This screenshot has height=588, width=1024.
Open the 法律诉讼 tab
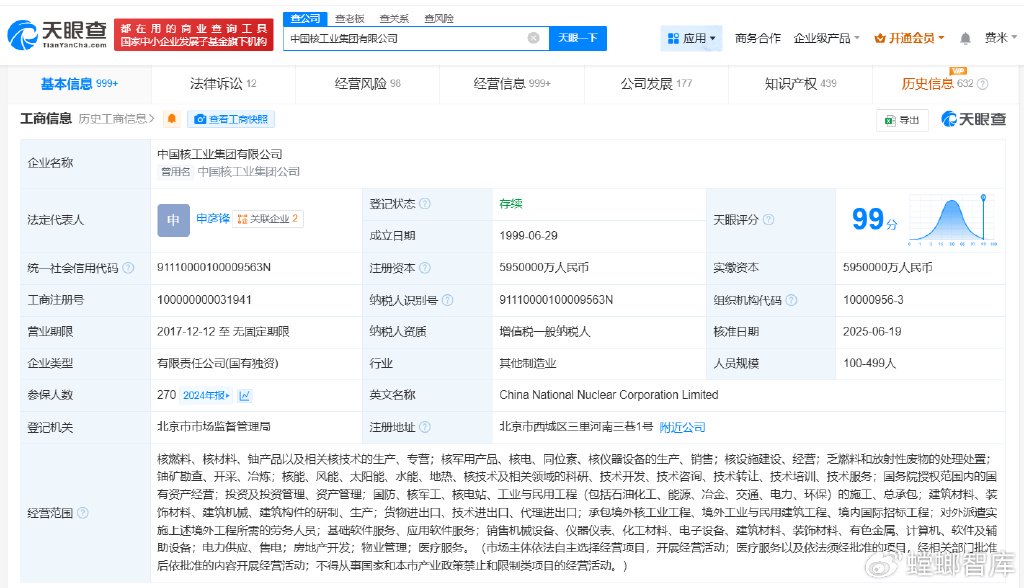tap(223, 84)
